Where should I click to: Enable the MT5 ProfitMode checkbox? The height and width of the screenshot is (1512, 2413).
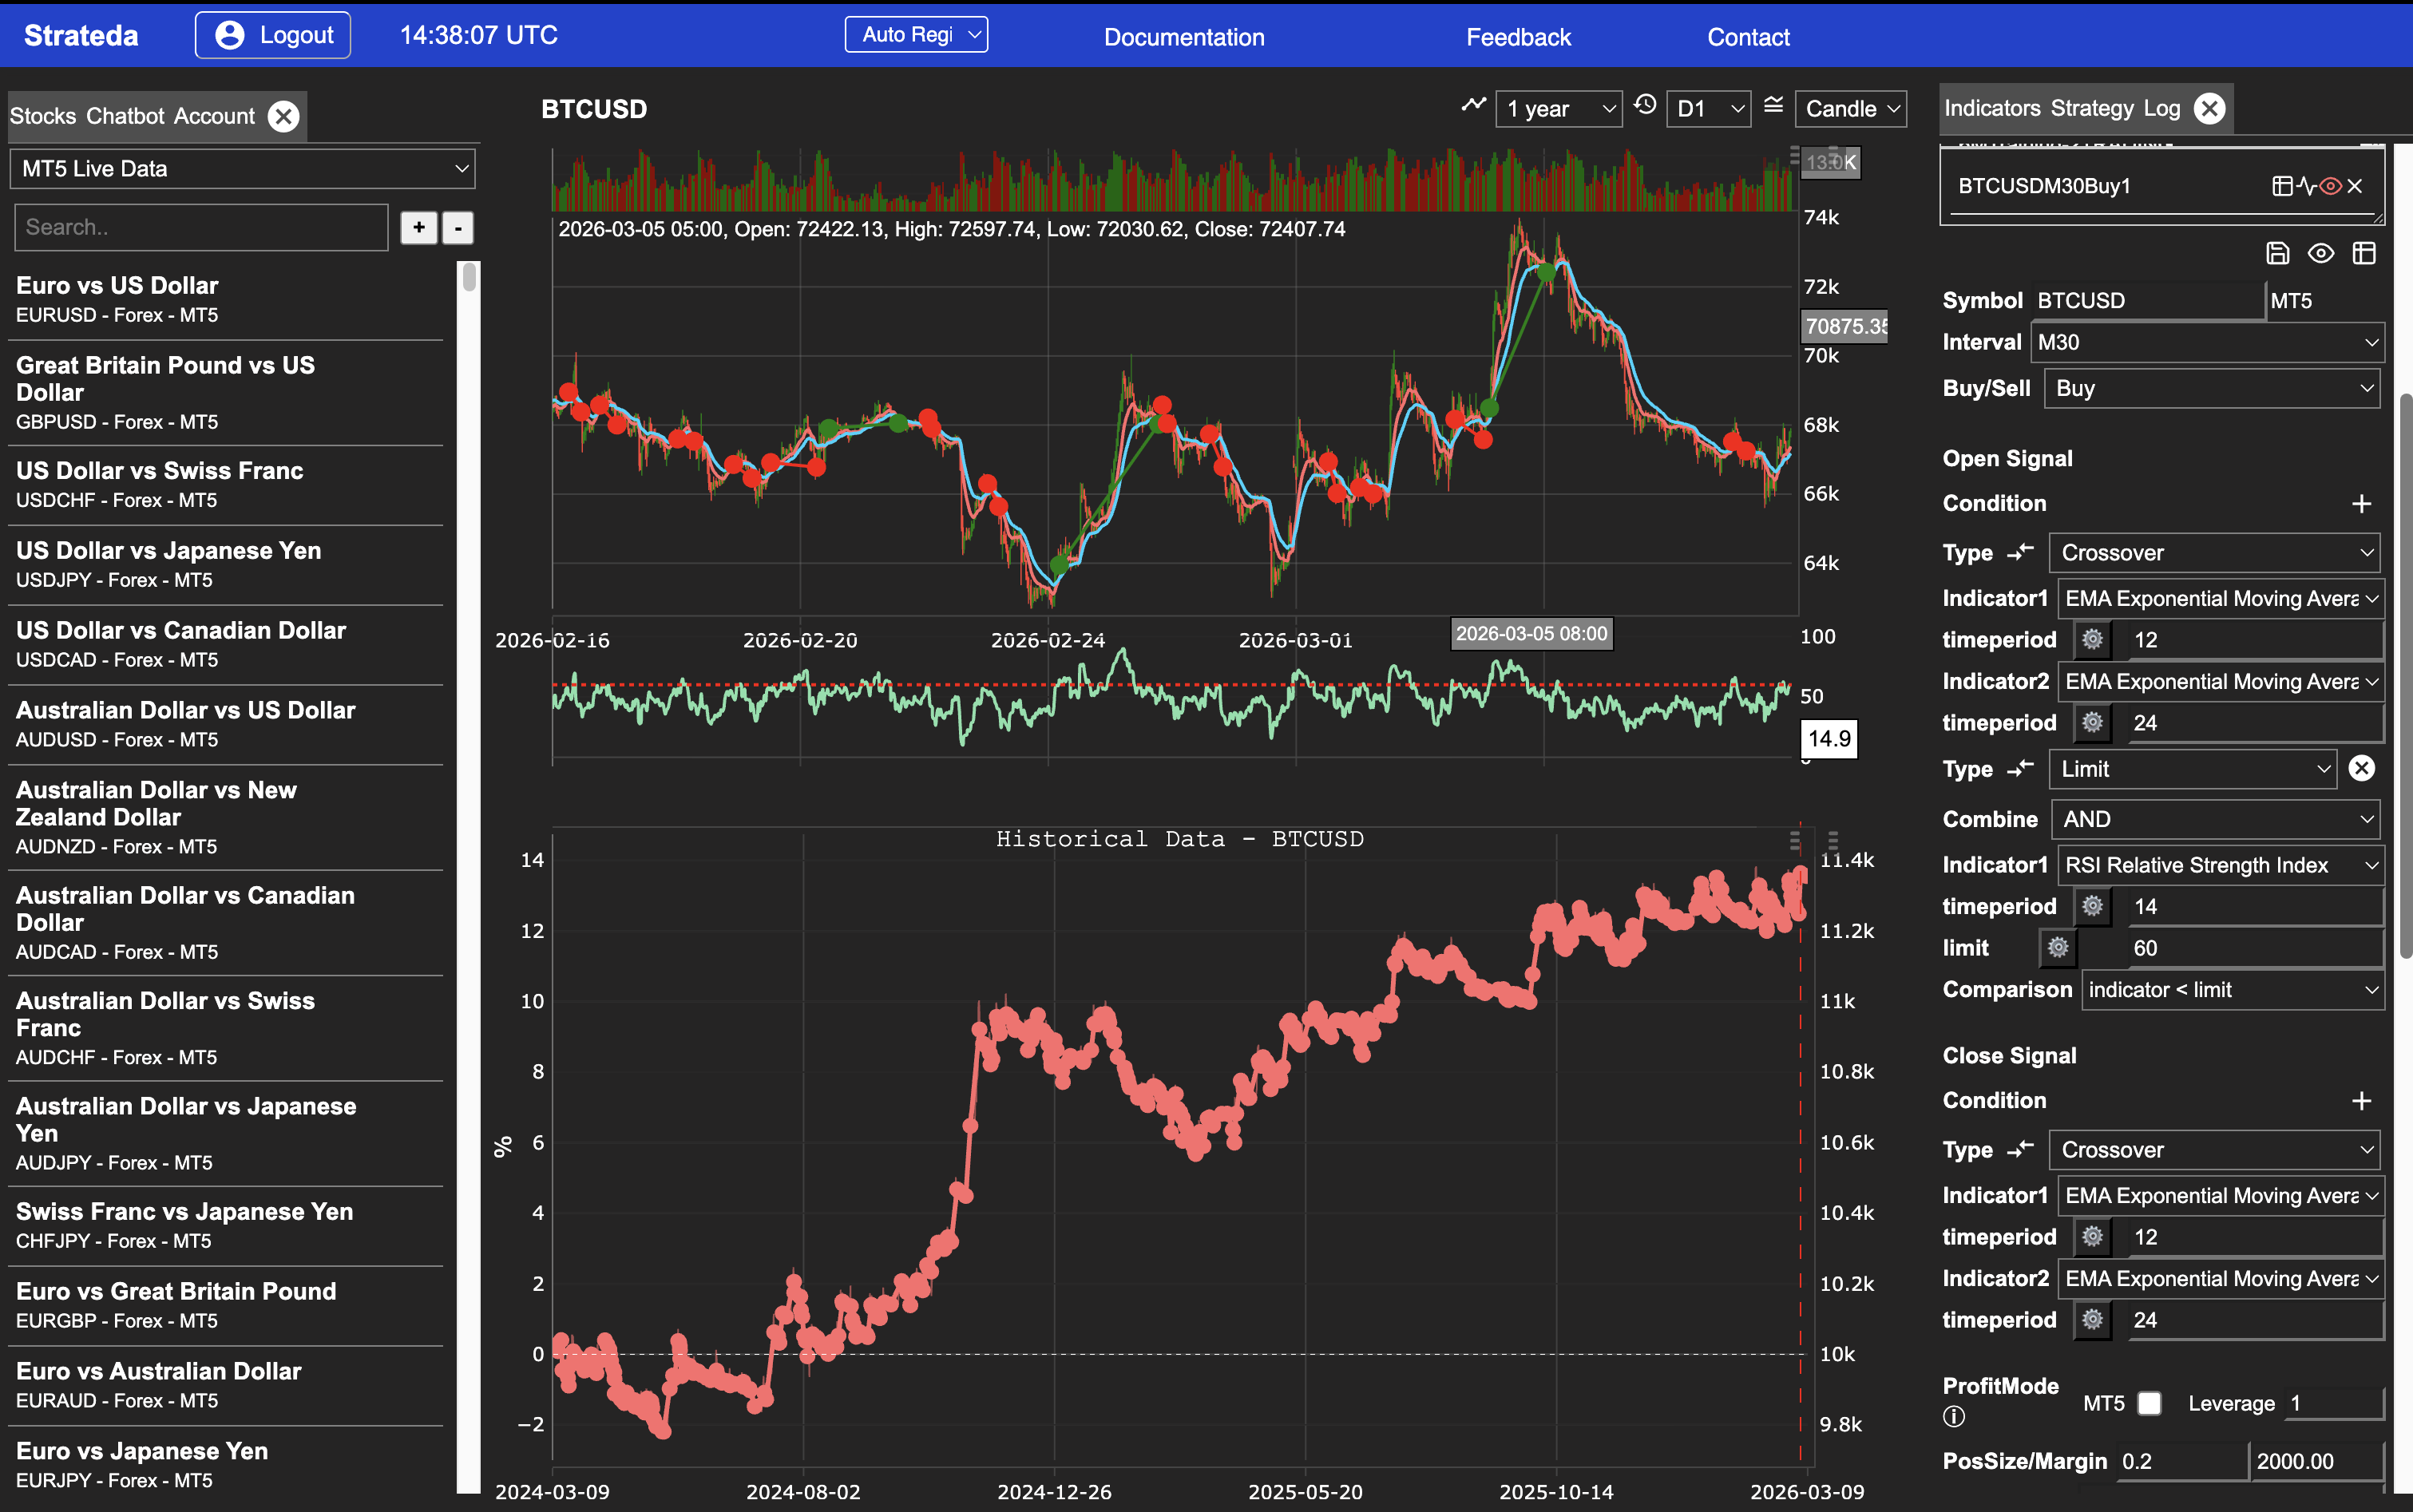(2150, 1403)
